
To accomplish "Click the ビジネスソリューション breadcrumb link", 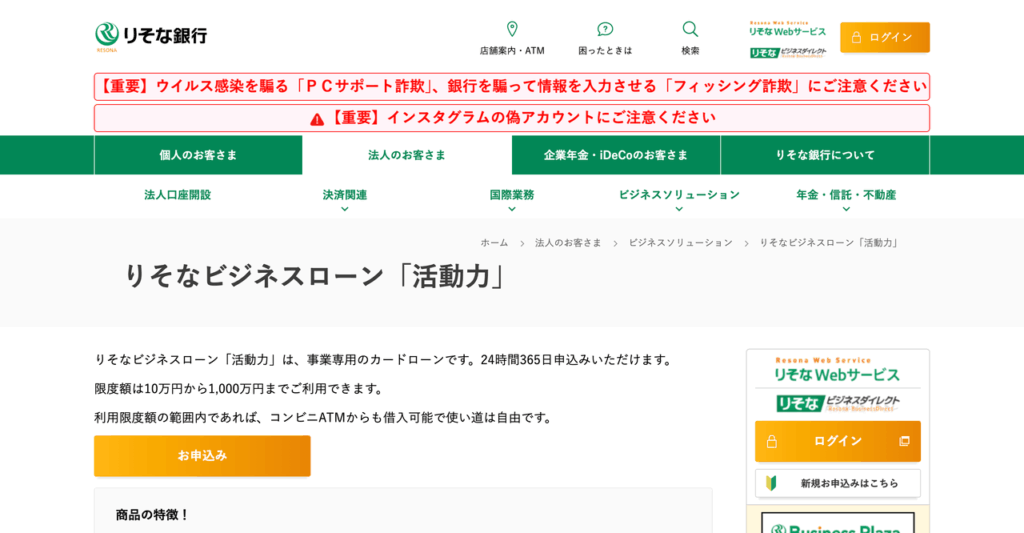I will pyautogui.click(x=680, y=243).
